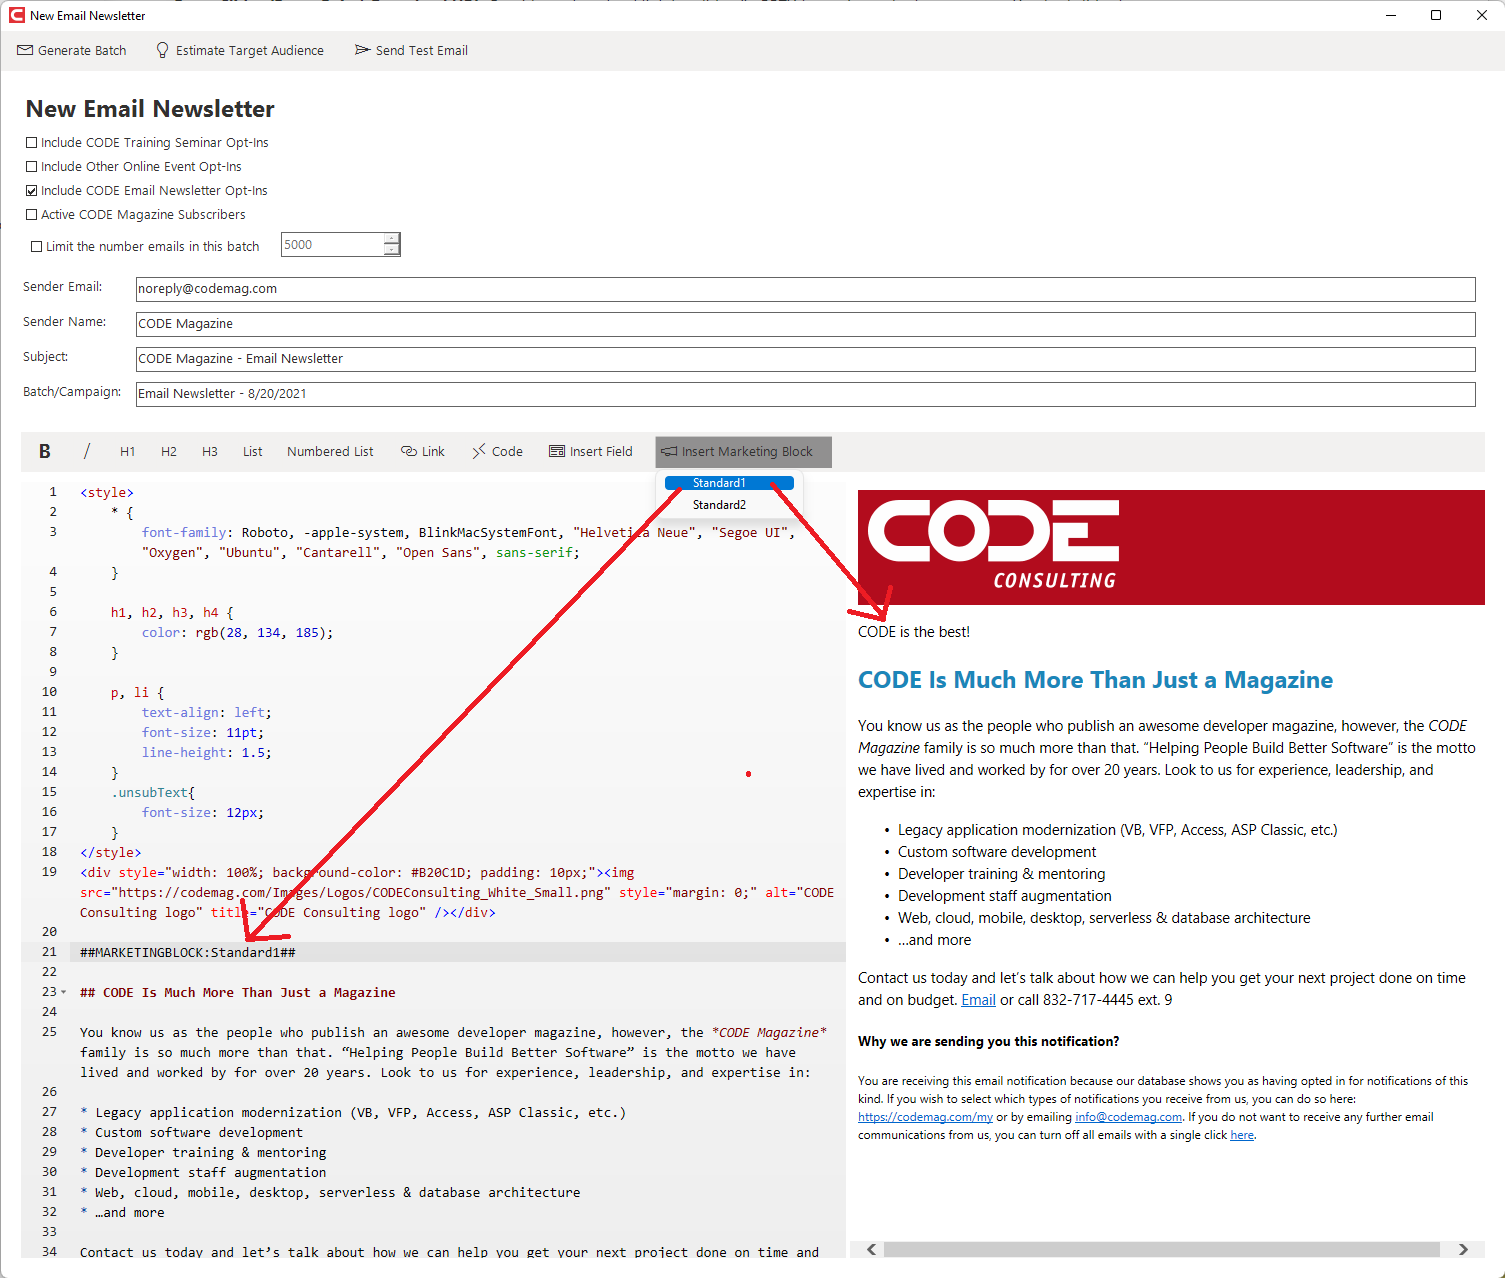Toggle Include Other Online Event Opt-Ins checkbox

point(32,167)
